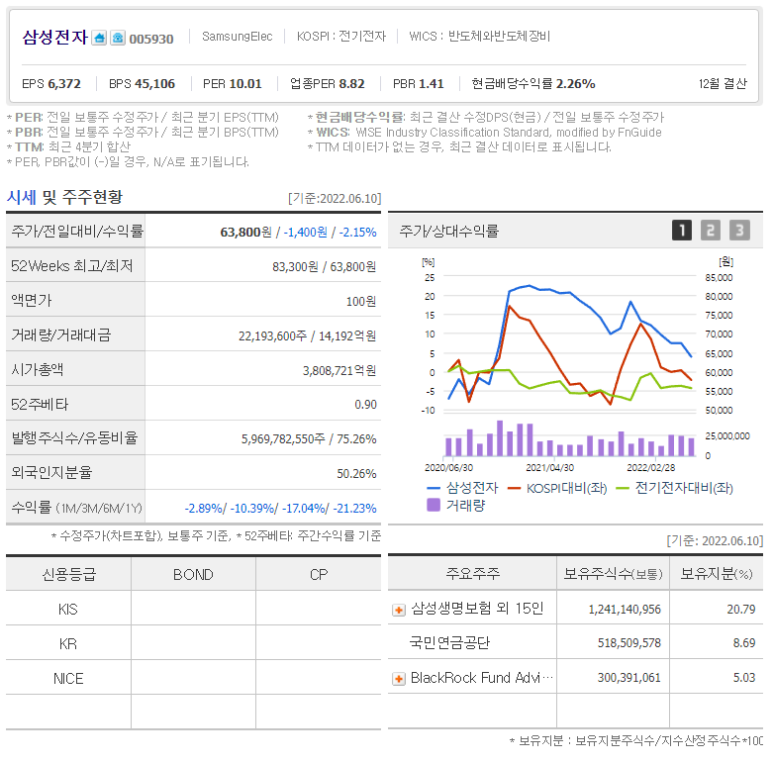Click the 83,300원 / 63,800원 52-week value
773x763 pixels.
(x=324, y=267)
